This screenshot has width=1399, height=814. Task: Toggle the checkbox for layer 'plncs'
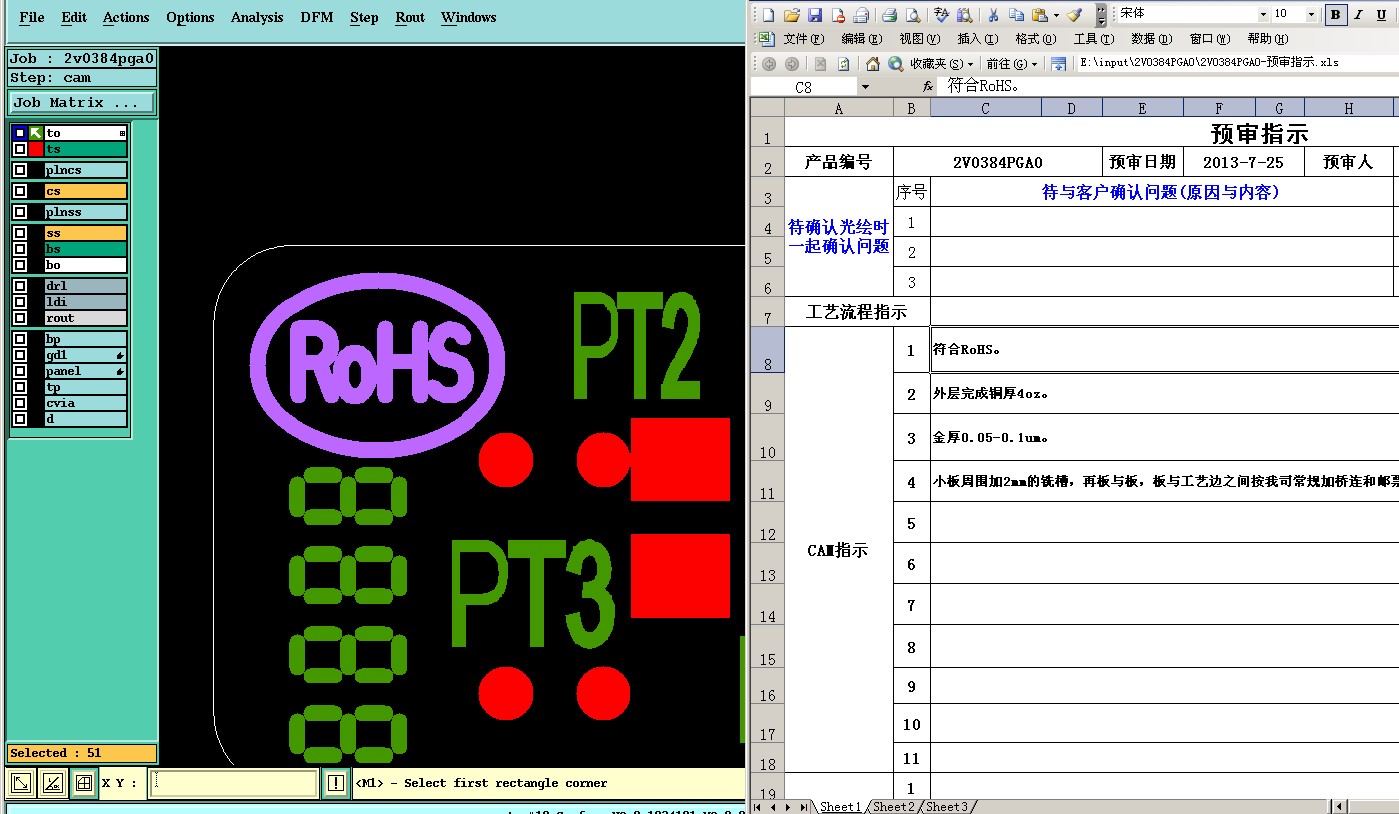(x=20, y=170)
